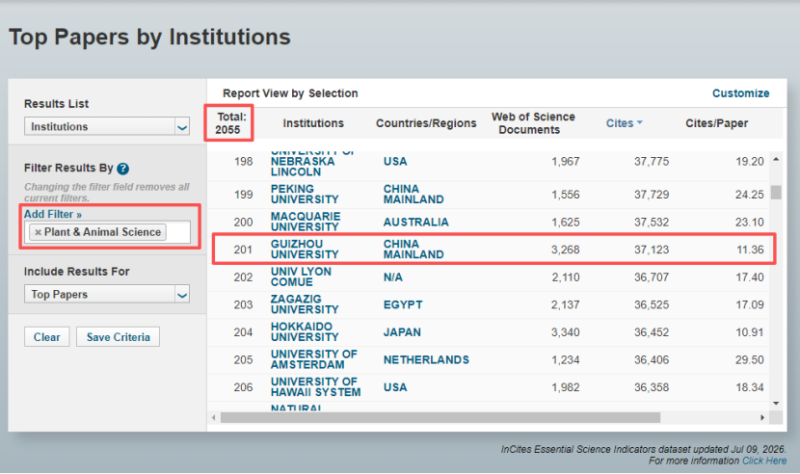This screenshot has height=474, width=800.
Task: Click the Institutions column header
Action: (313, 123)
